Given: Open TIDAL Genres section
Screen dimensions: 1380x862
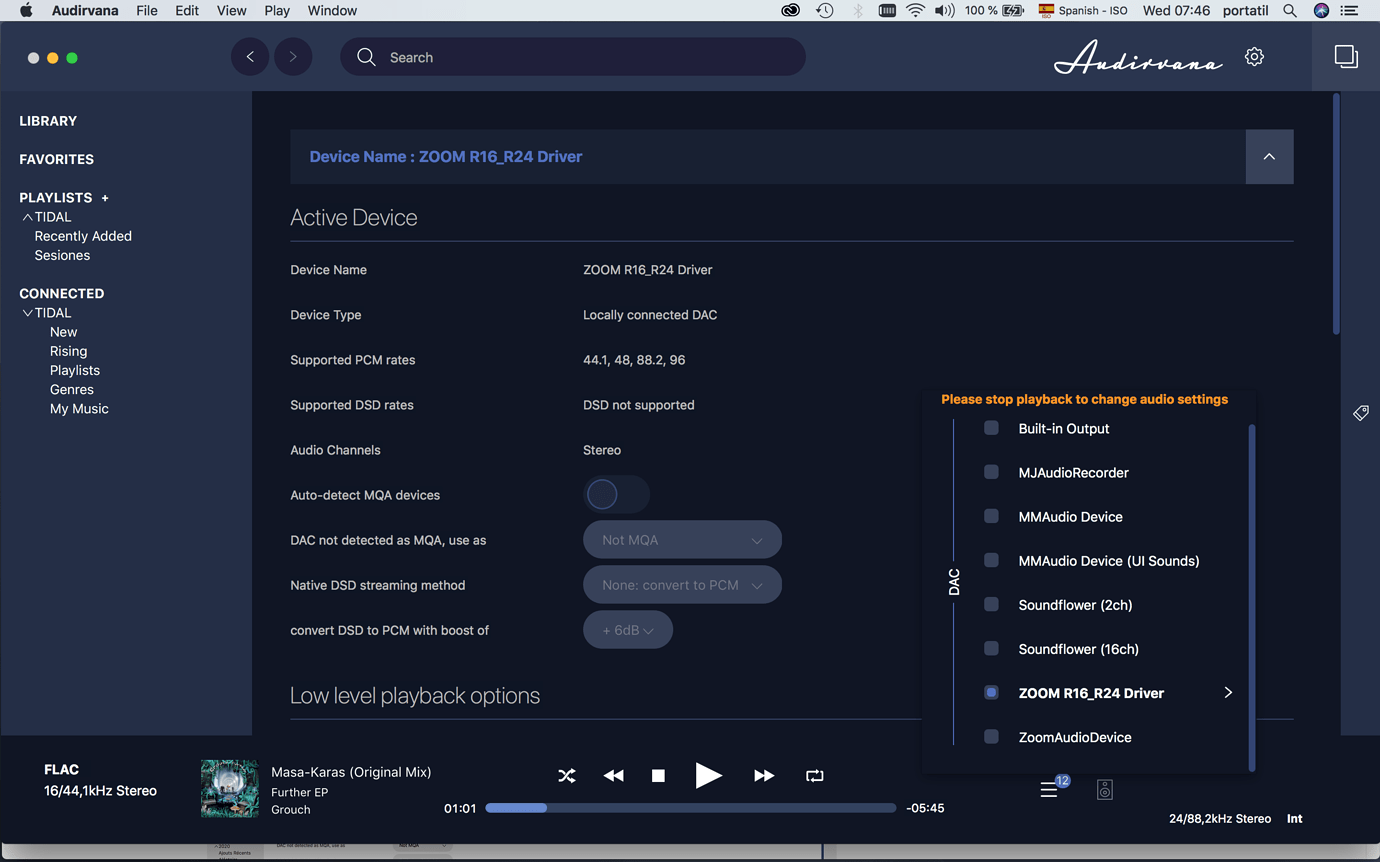Looking at the screenshot, I should (72, 389).
